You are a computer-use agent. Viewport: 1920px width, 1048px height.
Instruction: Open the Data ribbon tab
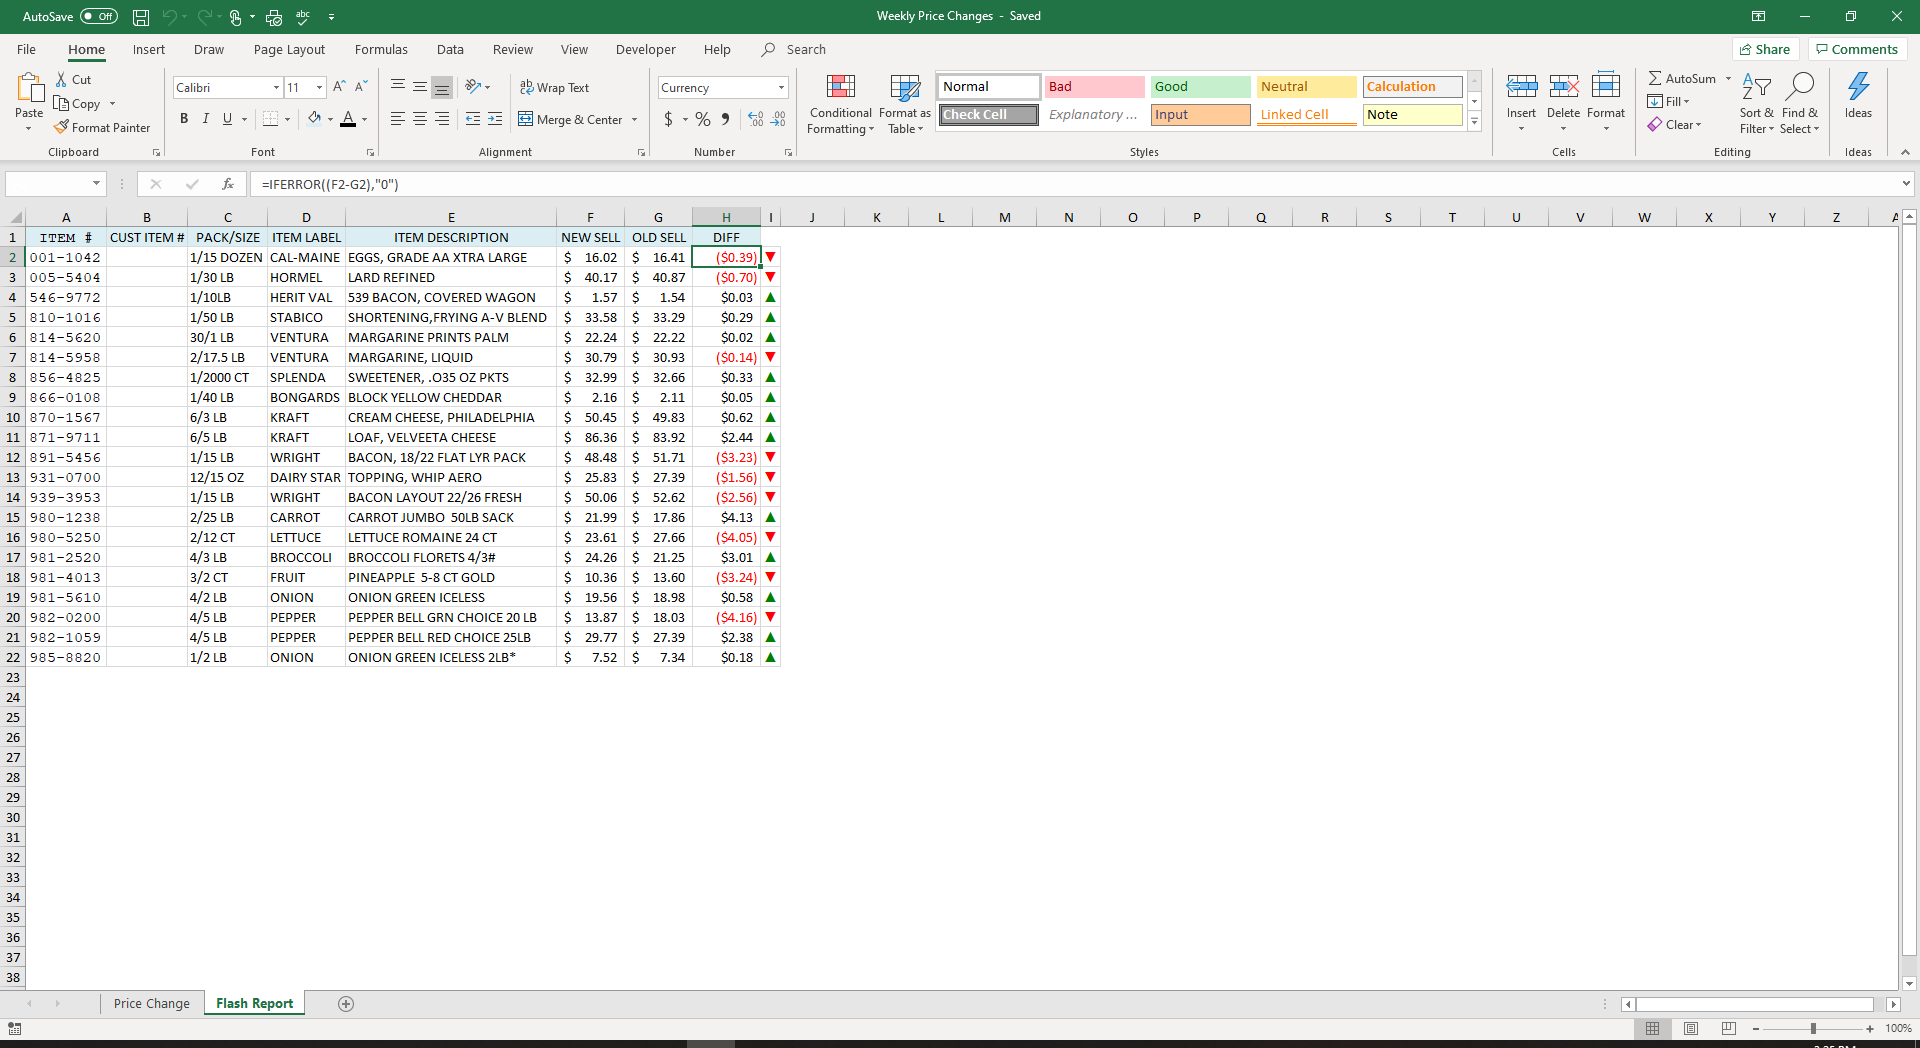[x=450, y=49]
